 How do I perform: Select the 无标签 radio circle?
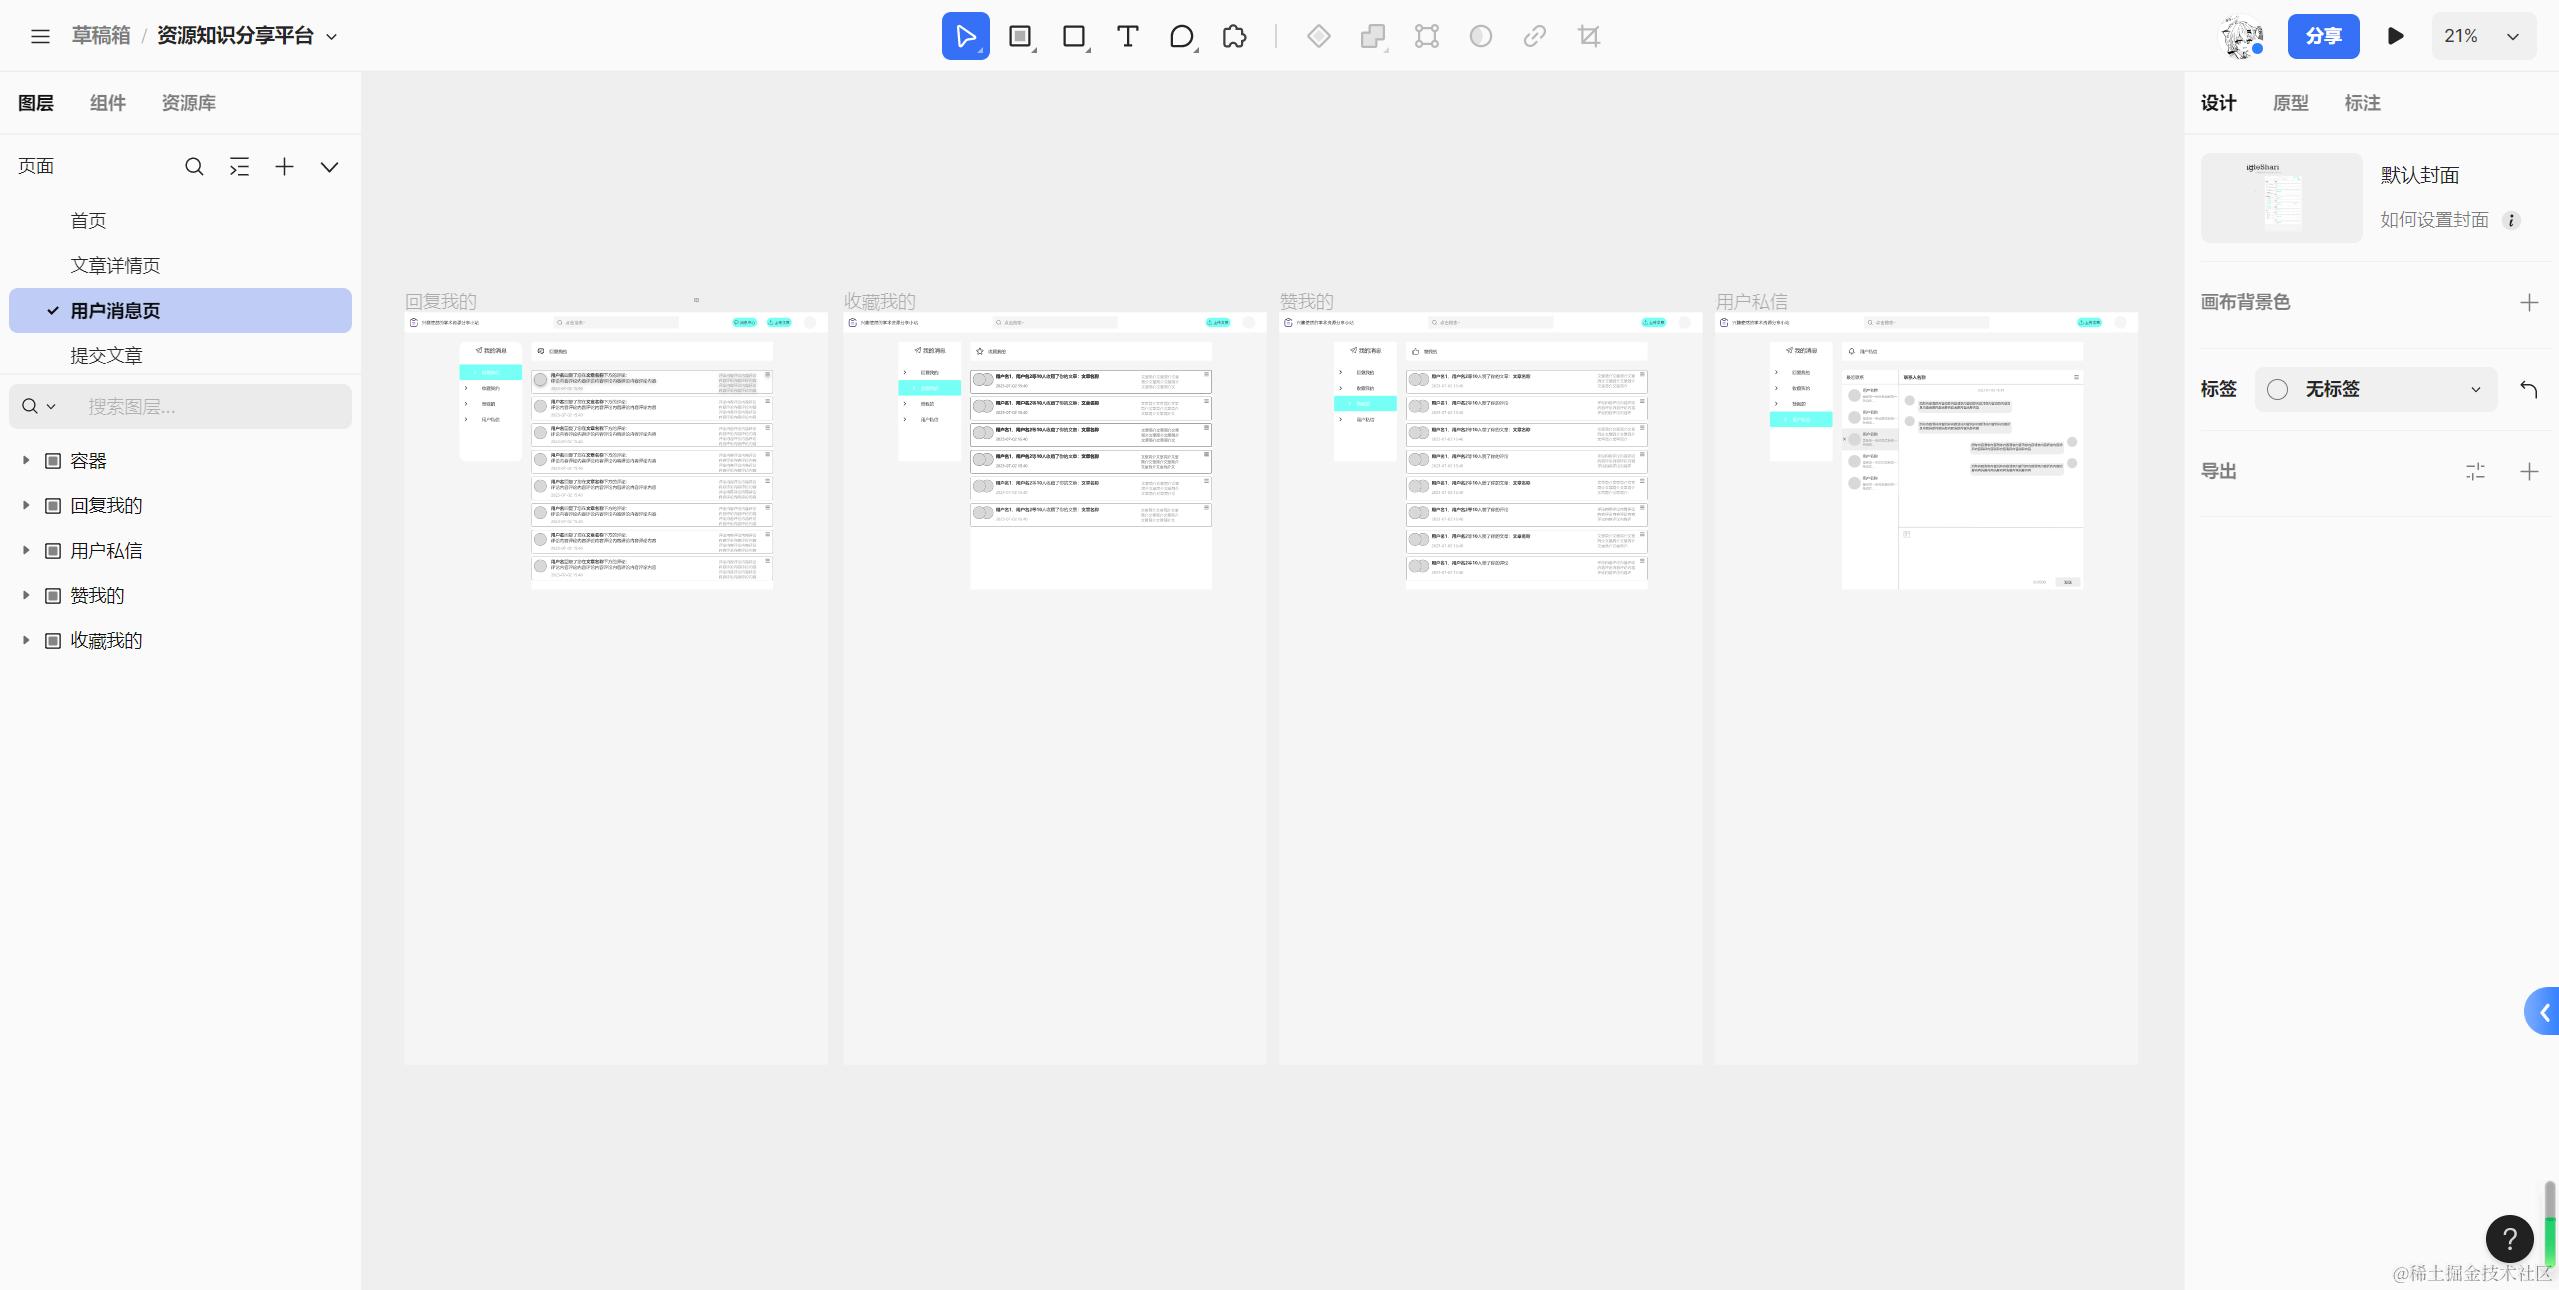tap(2277, 389)
